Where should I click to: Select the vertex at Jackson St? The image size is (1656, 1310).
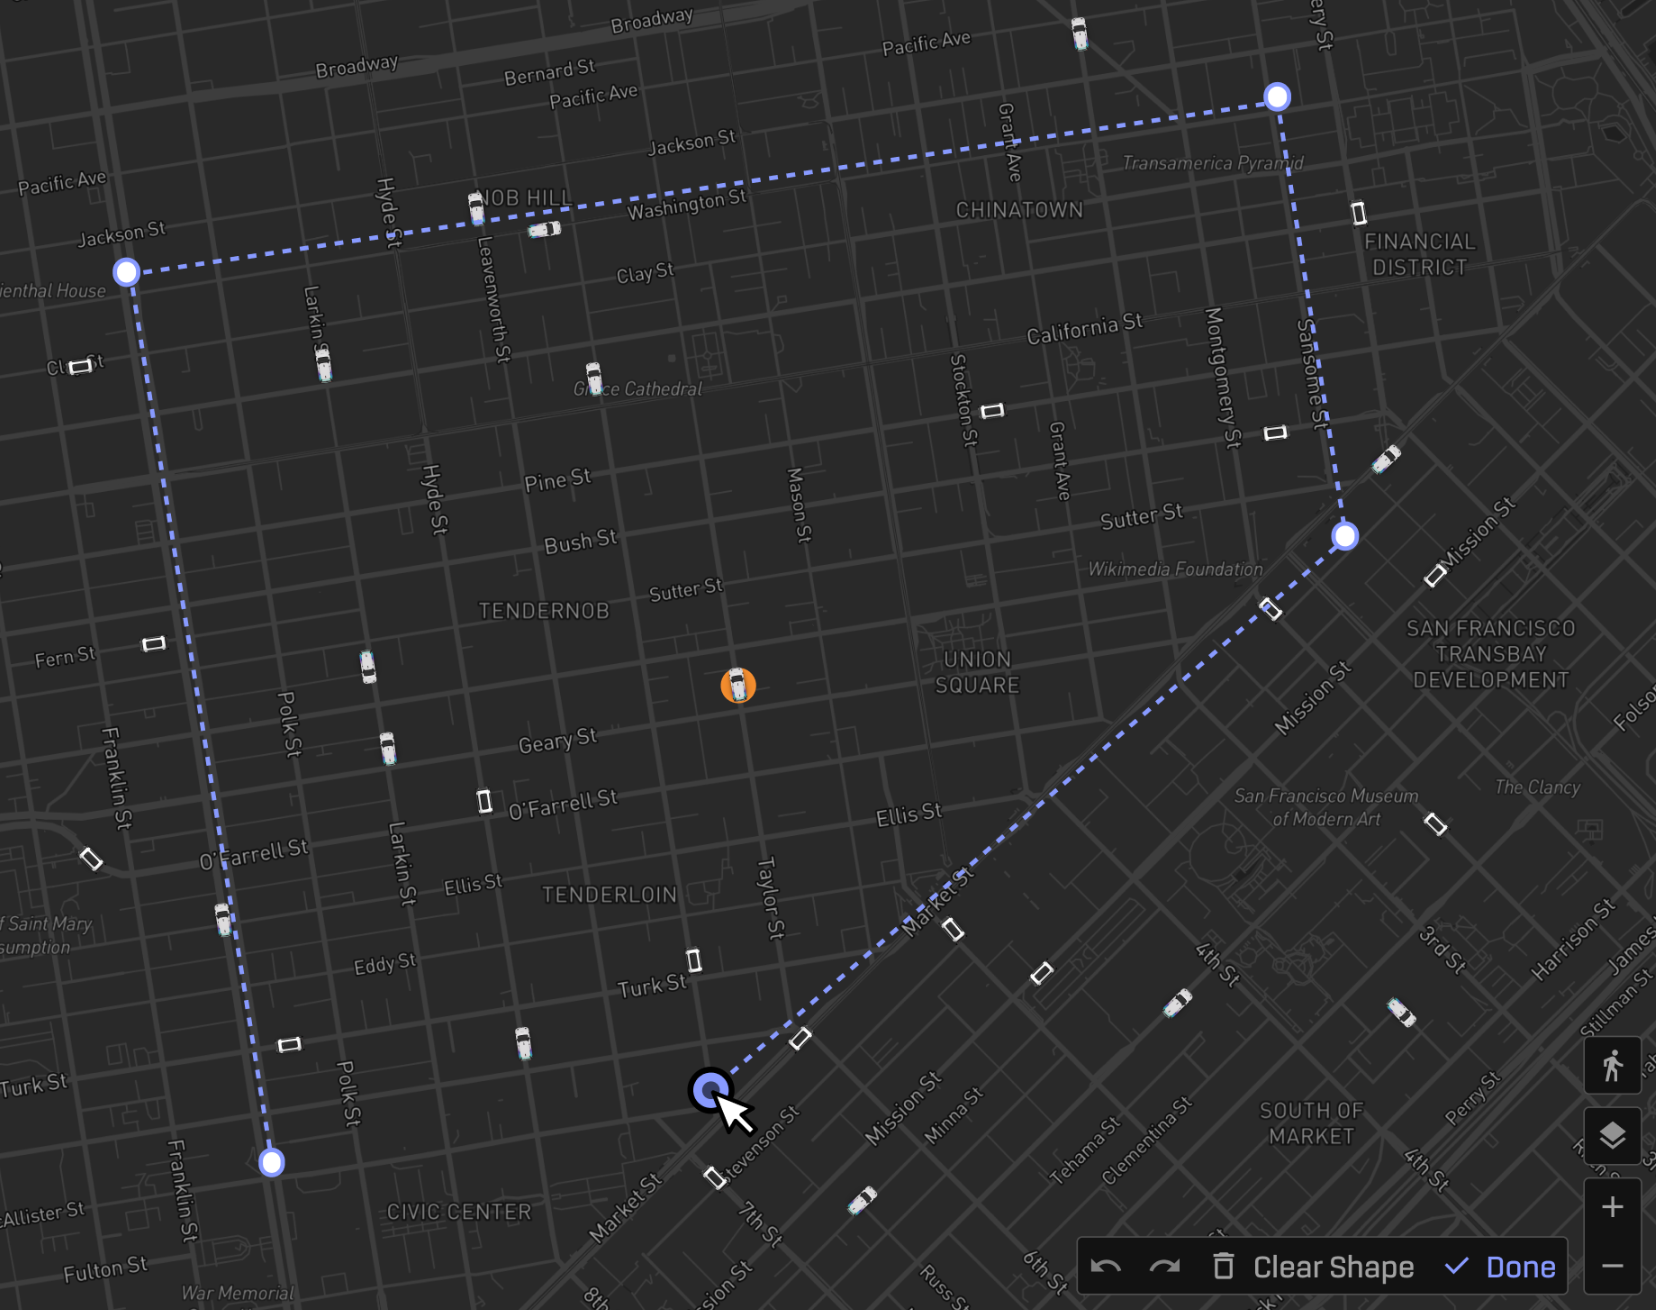(x=126, y=271)
